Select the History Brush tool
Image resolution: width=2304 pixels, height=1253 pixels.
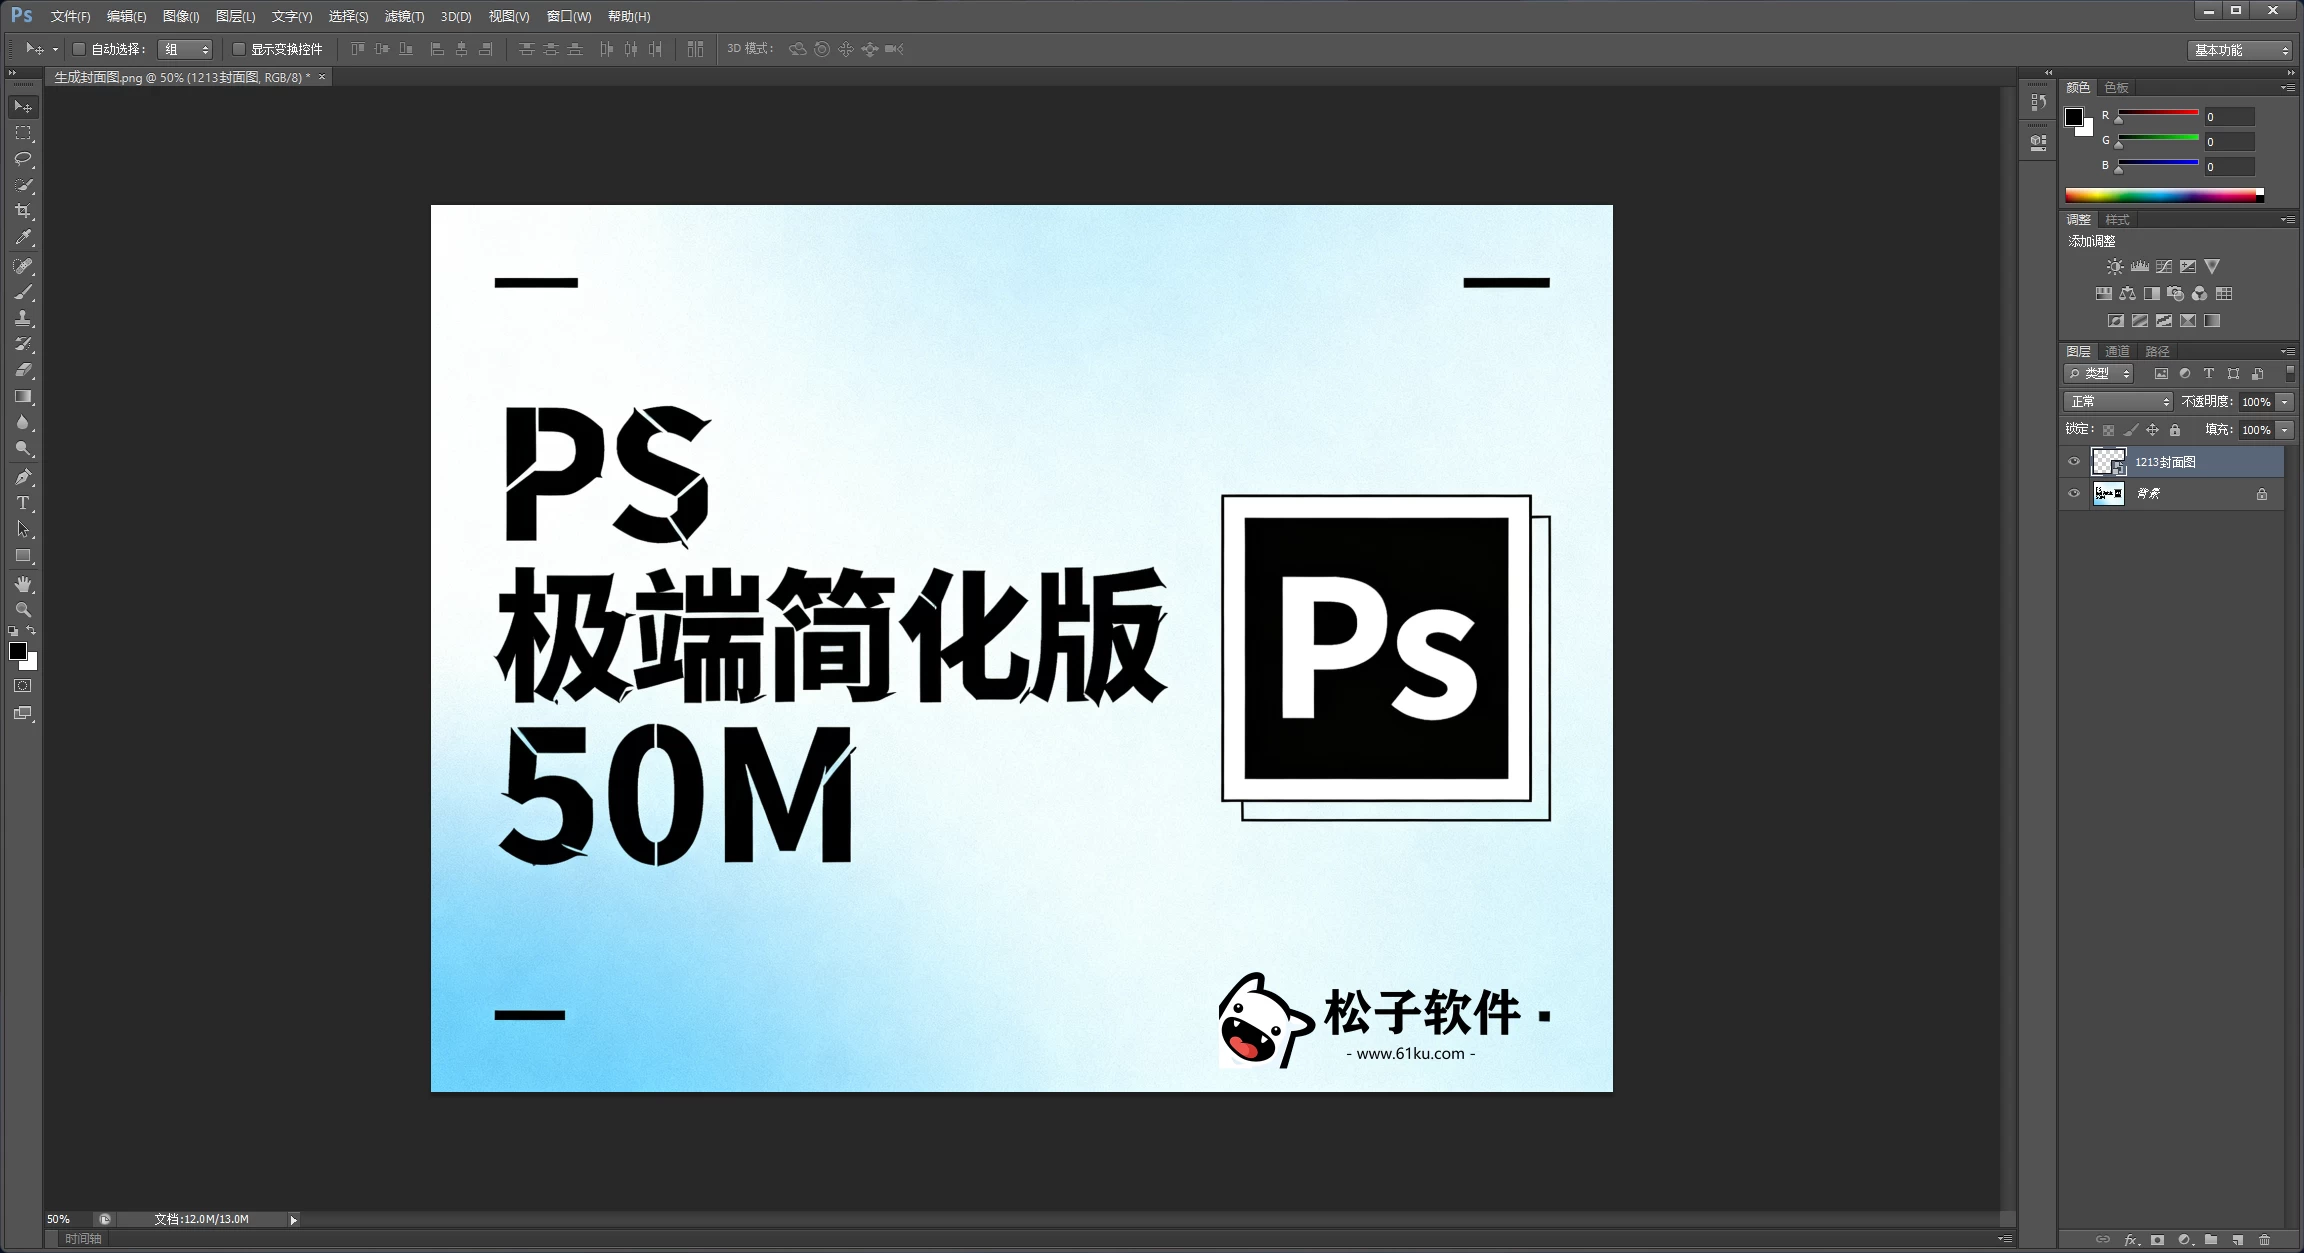click(x=23, y=344)
